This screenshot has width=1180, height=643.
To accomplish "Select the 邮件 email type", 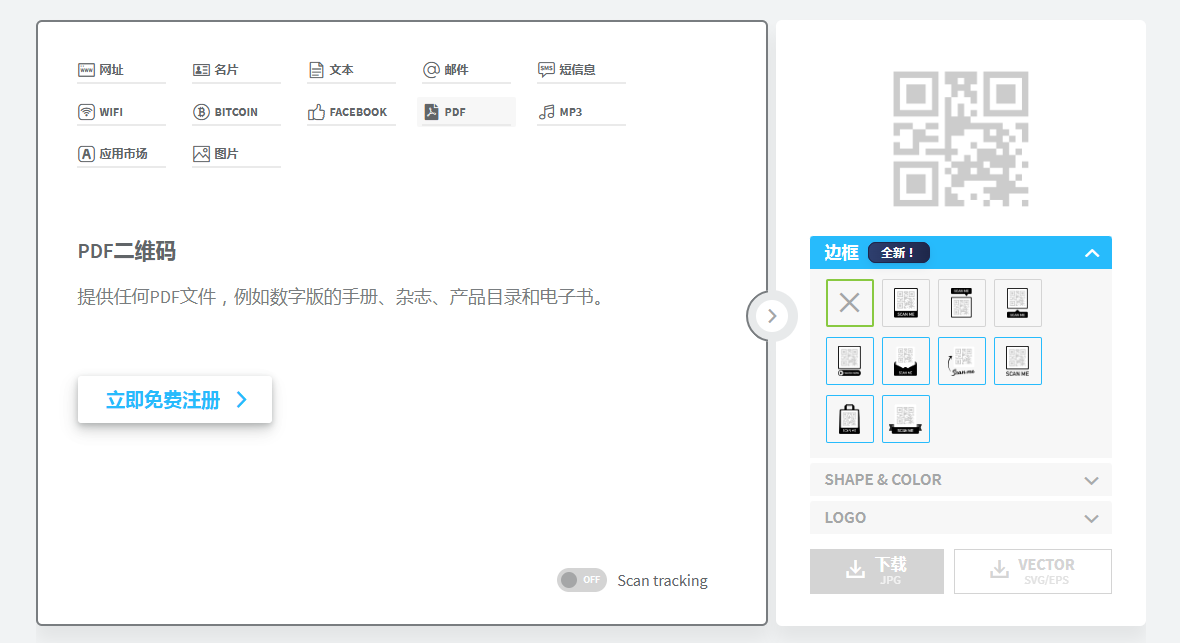I will (x=466, y=70).
